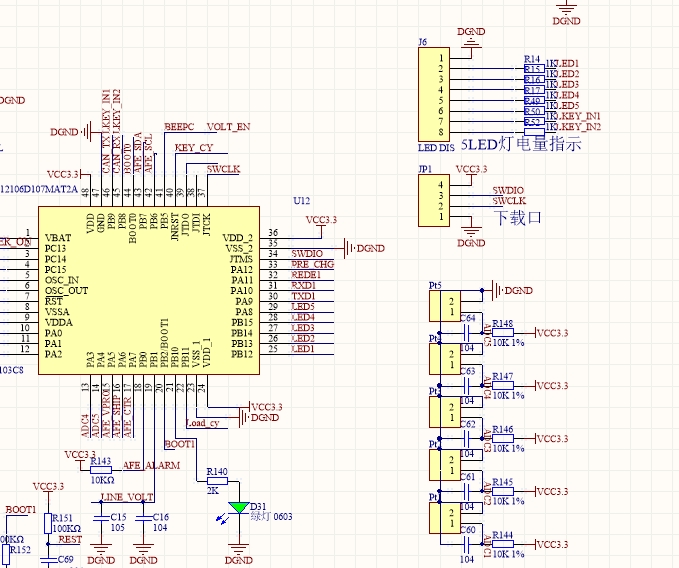The image size is (679, 568).
Task: Select capacitor C63 symbol
Action: [x=467, y=385]
